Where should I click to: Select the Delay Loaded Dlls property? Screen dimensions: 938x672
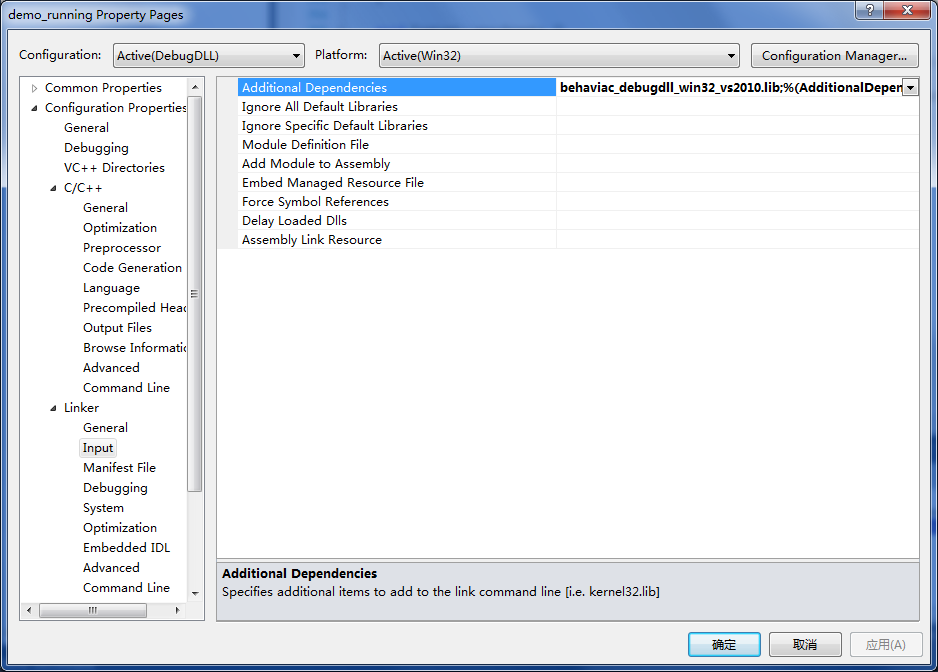[x=294, y=221]
